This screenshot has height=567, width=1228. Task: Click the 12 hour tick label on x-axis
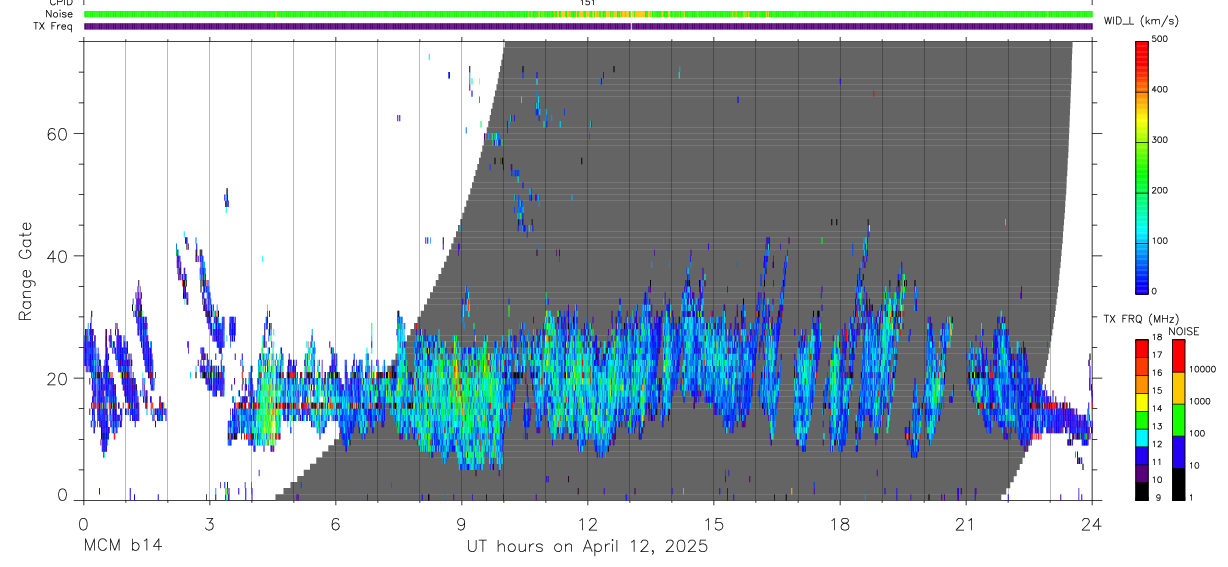click(587, 523)
